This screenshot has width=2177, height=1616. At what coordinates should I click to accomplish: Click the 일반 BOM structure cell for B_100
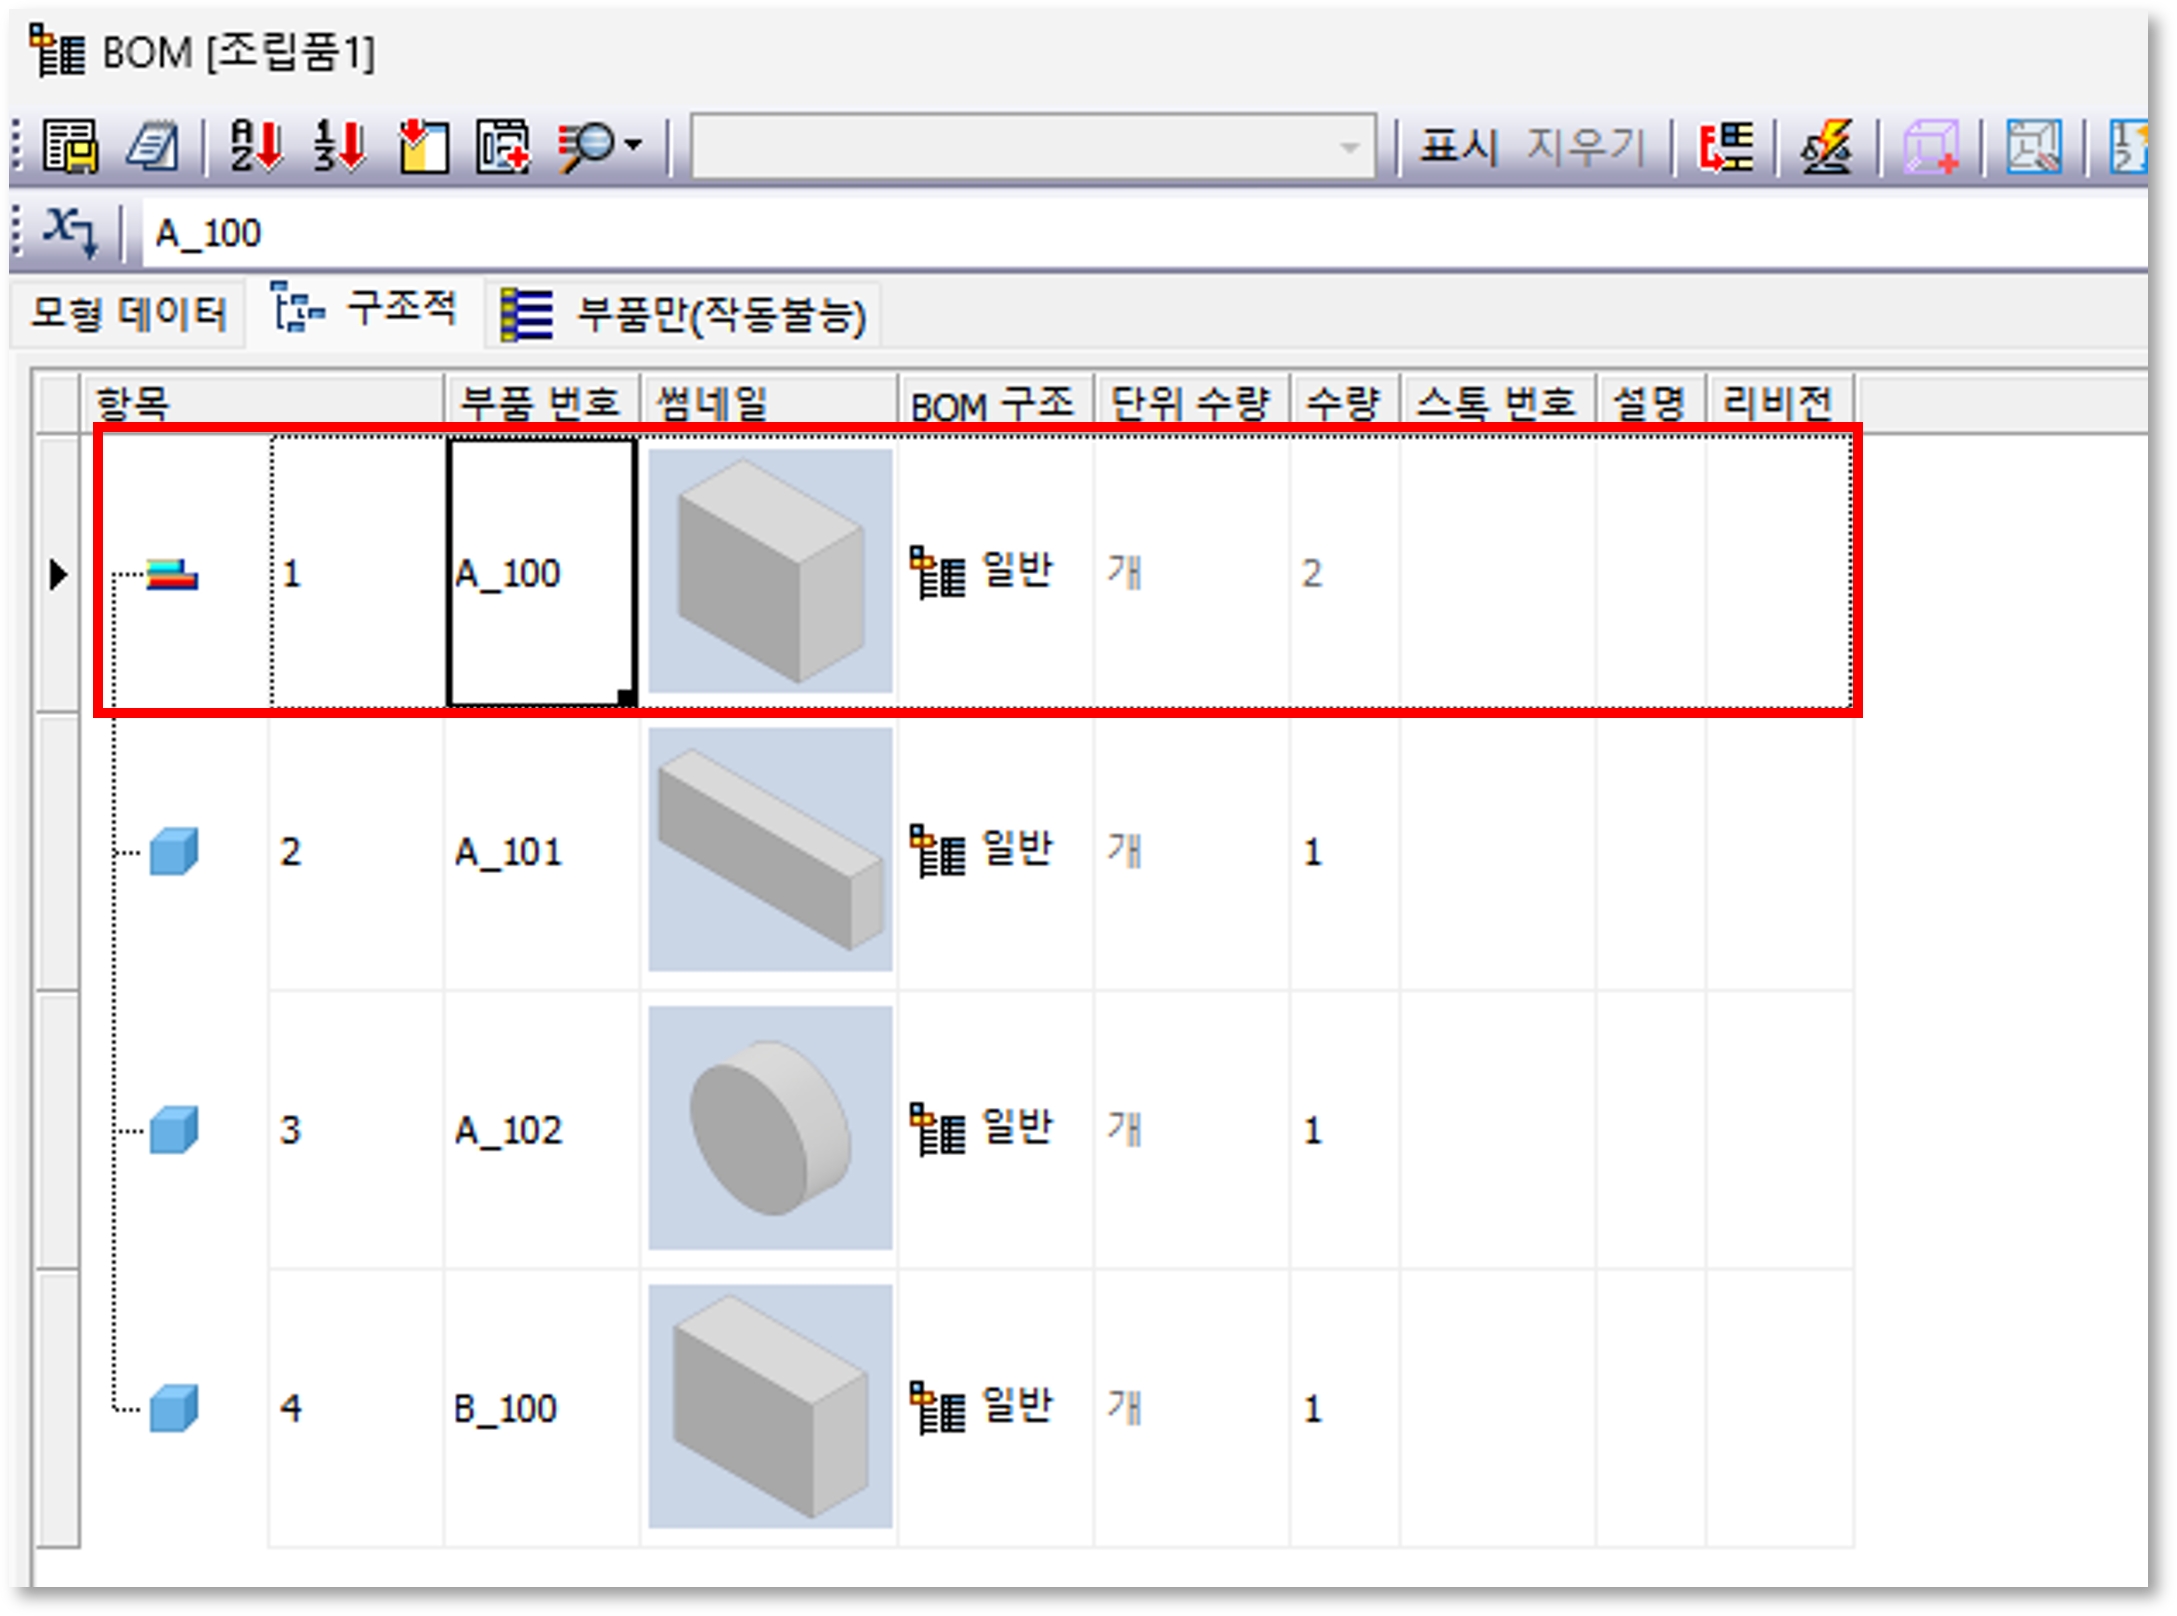995,1407
